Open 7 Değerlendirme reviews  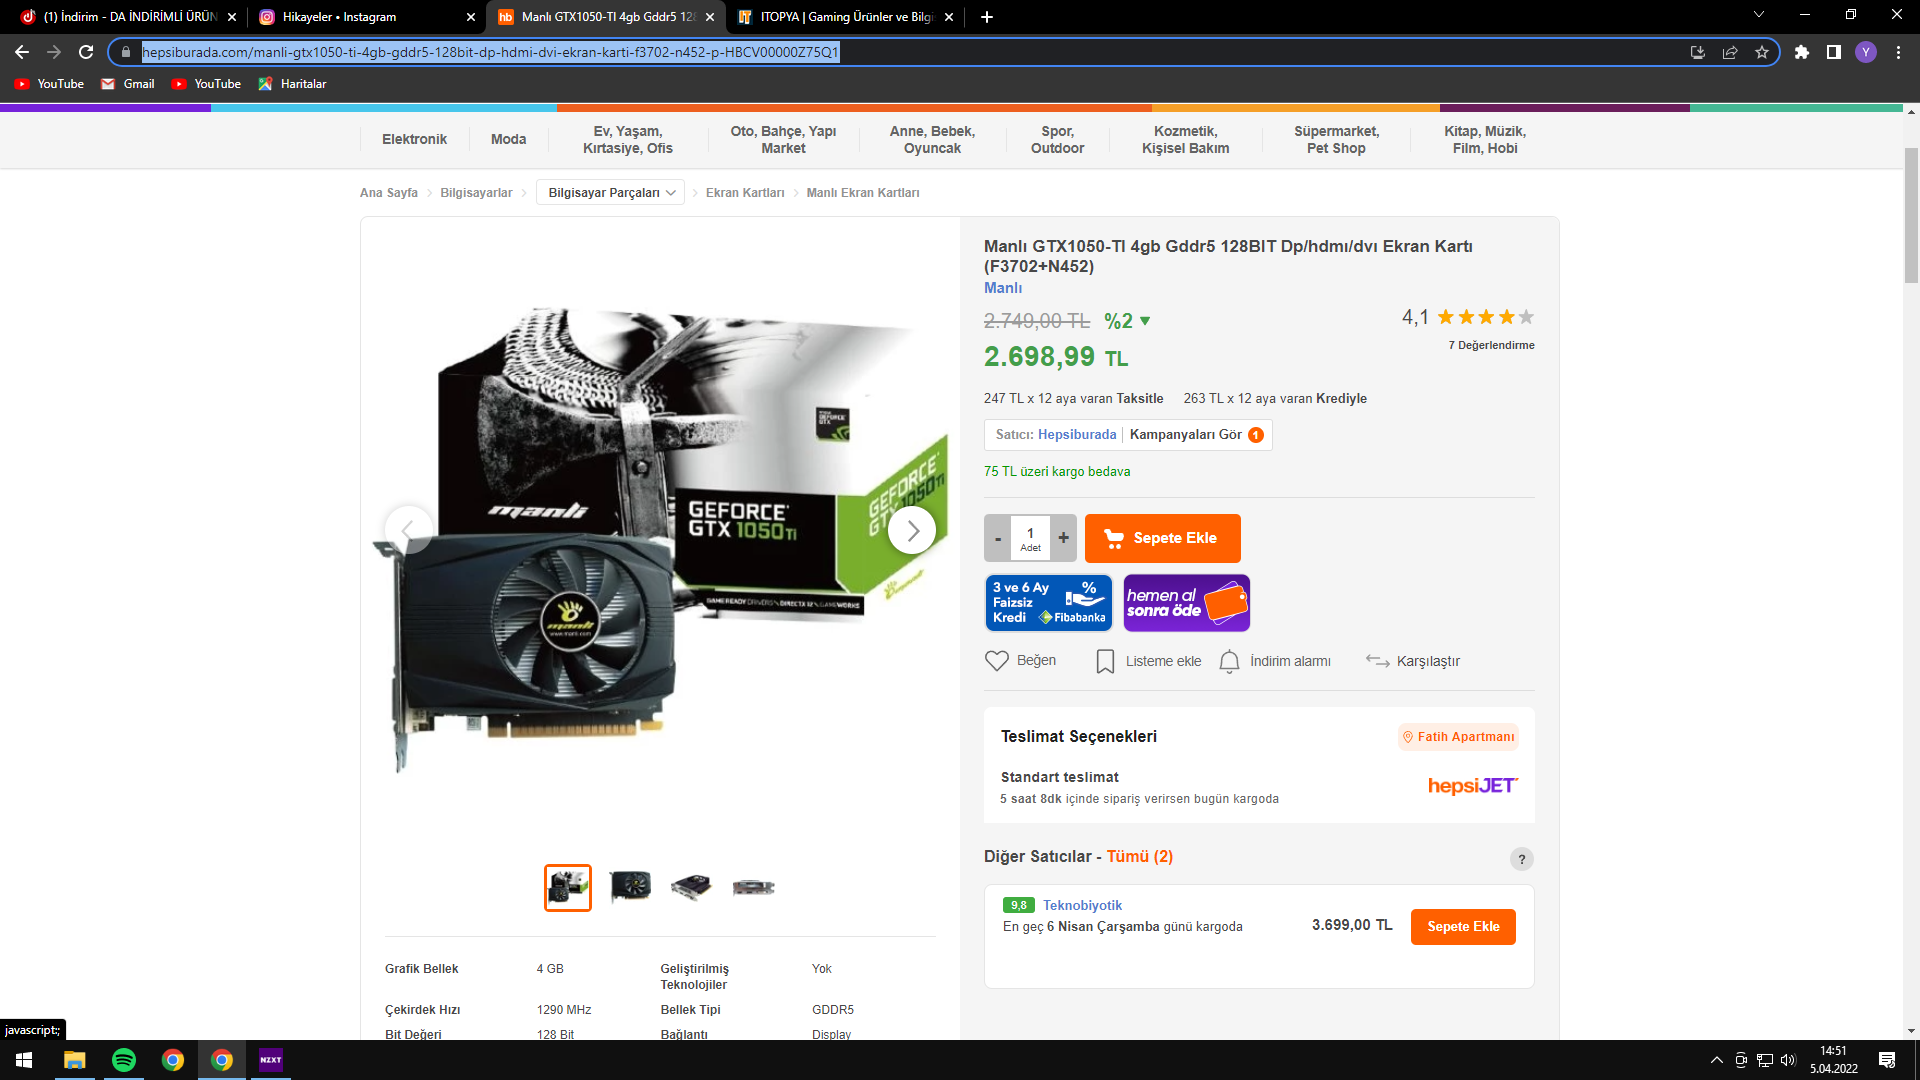point(1491,345)
